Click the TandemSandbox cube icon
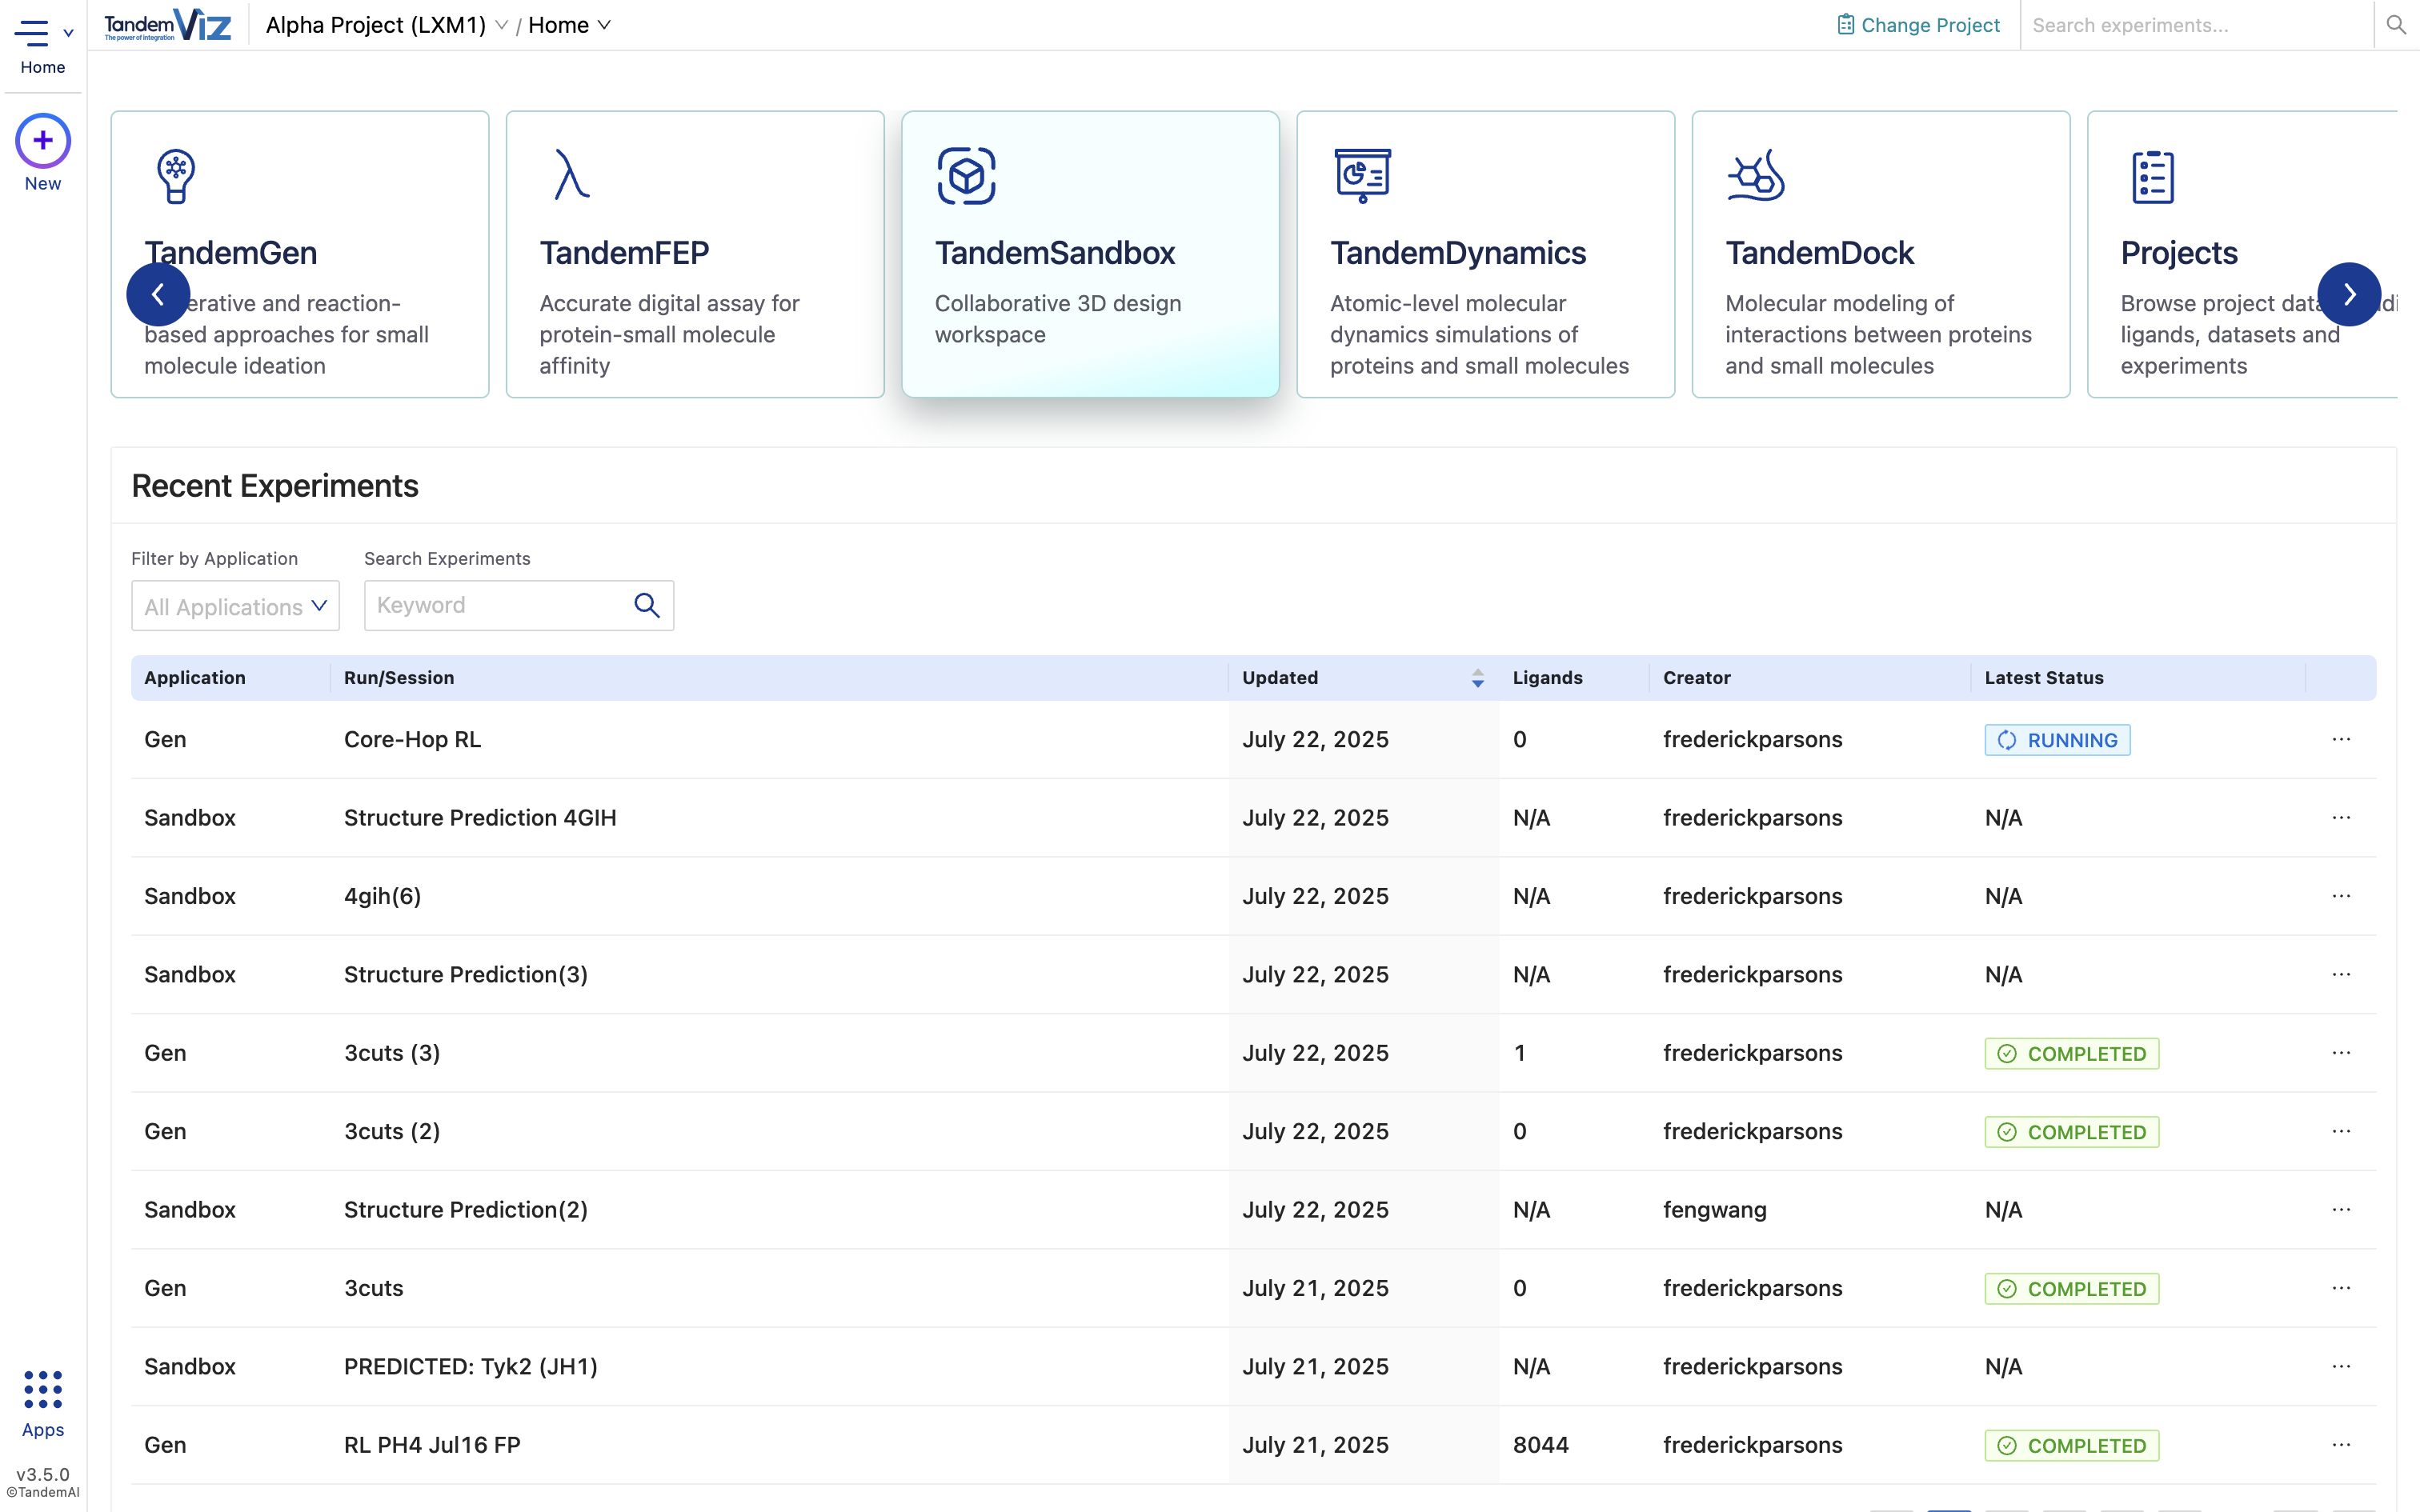 (966, 176)
